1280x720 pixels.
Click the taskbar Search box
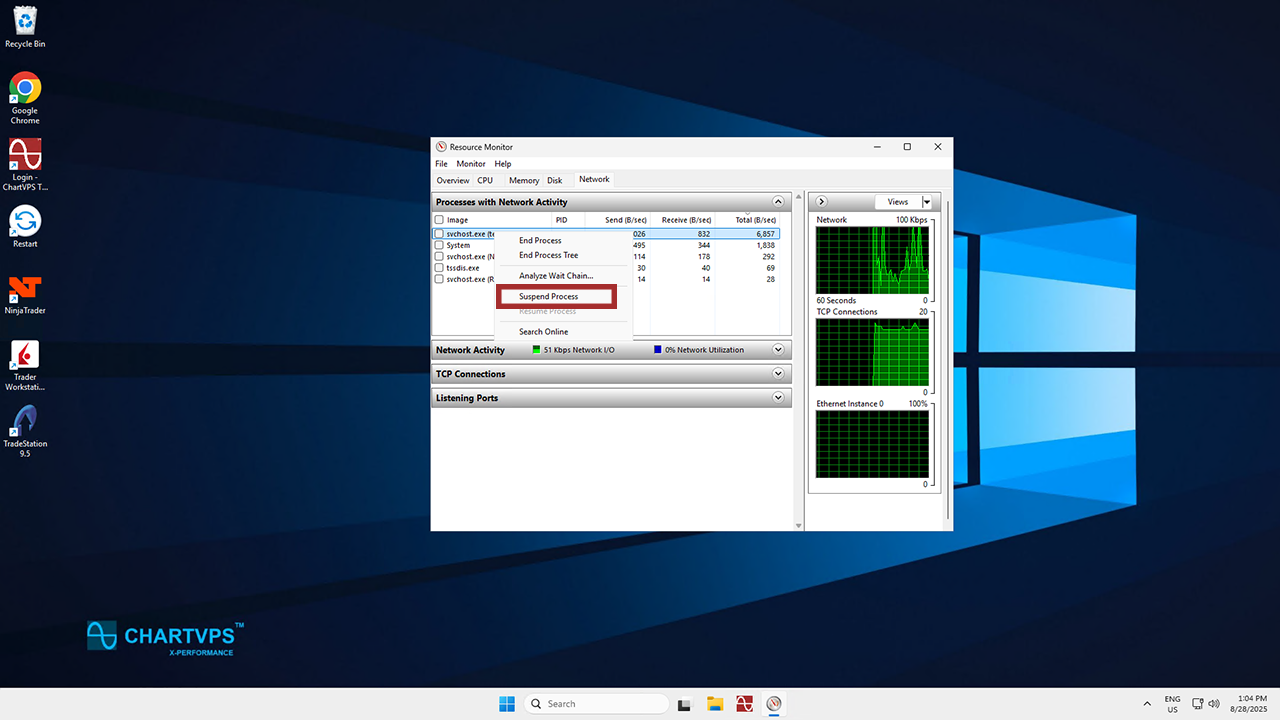(596, 704)
